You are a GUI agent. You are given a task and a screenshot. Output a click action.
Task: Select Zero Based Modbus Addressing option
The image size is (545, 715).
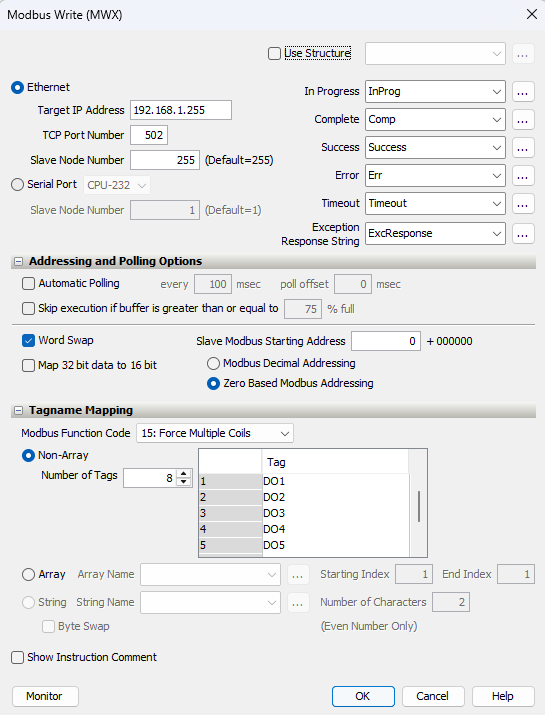213,383
